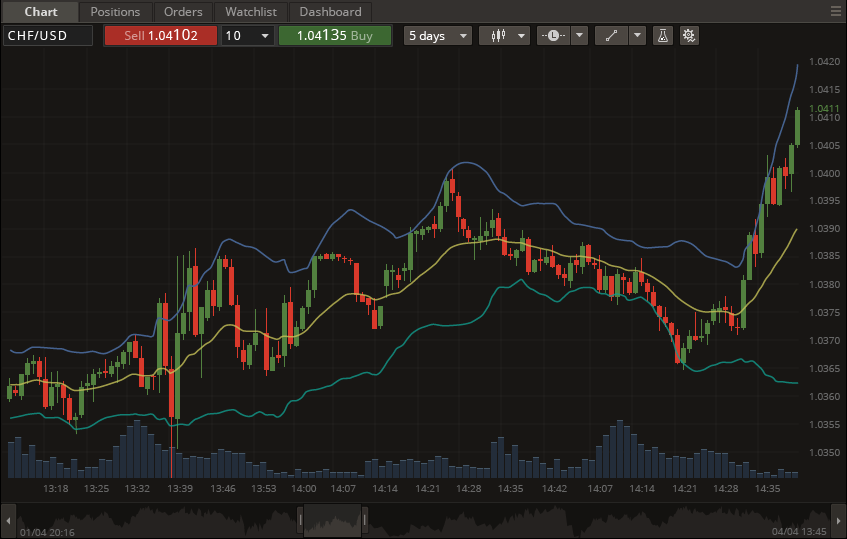Screen dimensions: 847x539
Task: Click the 1.0420 price axis label
Action: [824, 62]
